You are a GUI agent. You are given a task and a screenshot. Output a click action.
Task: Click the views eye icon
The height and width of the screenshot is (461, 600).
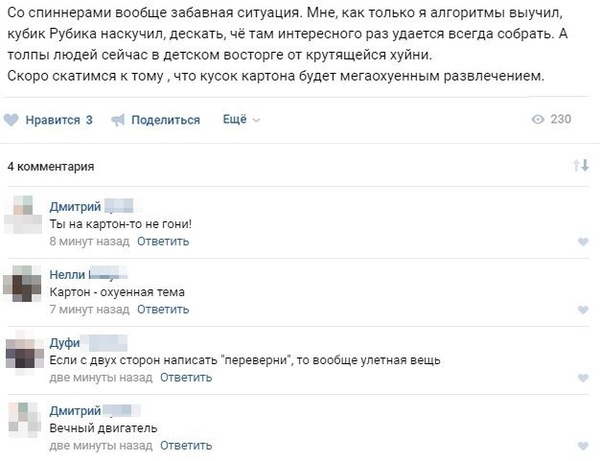tap(538, 119)
